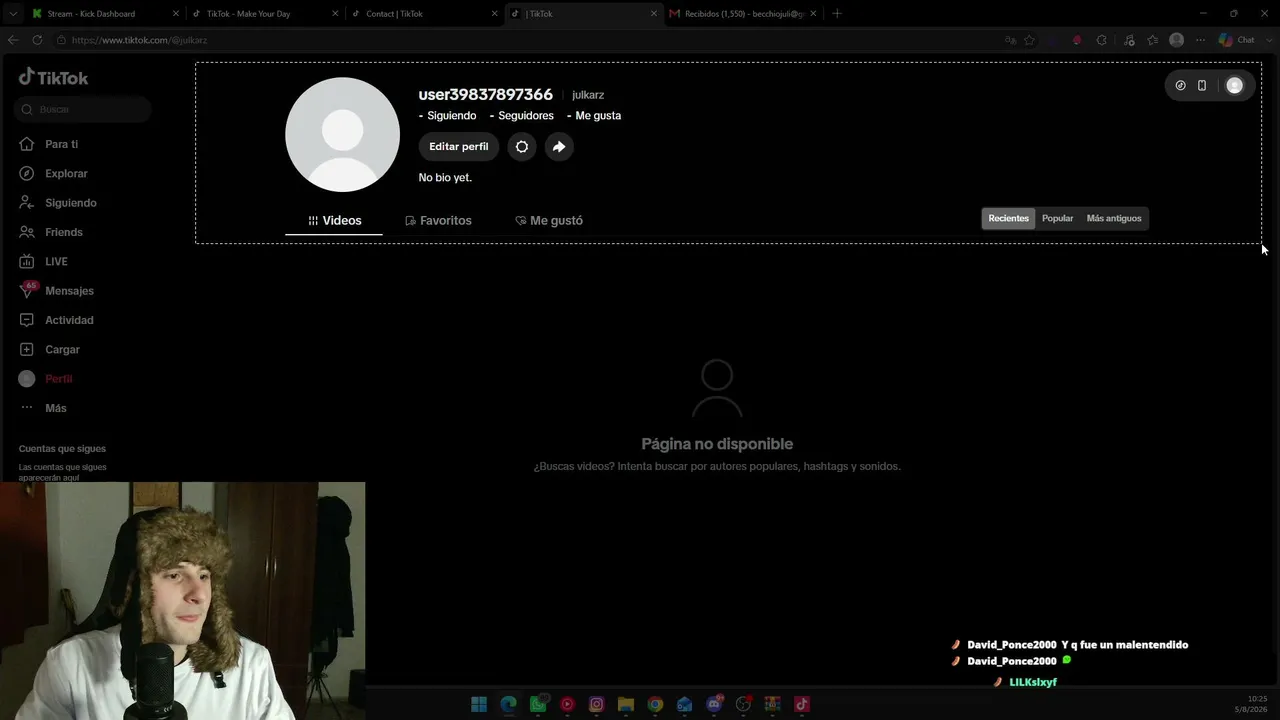
Task: Open Instagram from the taskbar
Action: pos(597,704)
